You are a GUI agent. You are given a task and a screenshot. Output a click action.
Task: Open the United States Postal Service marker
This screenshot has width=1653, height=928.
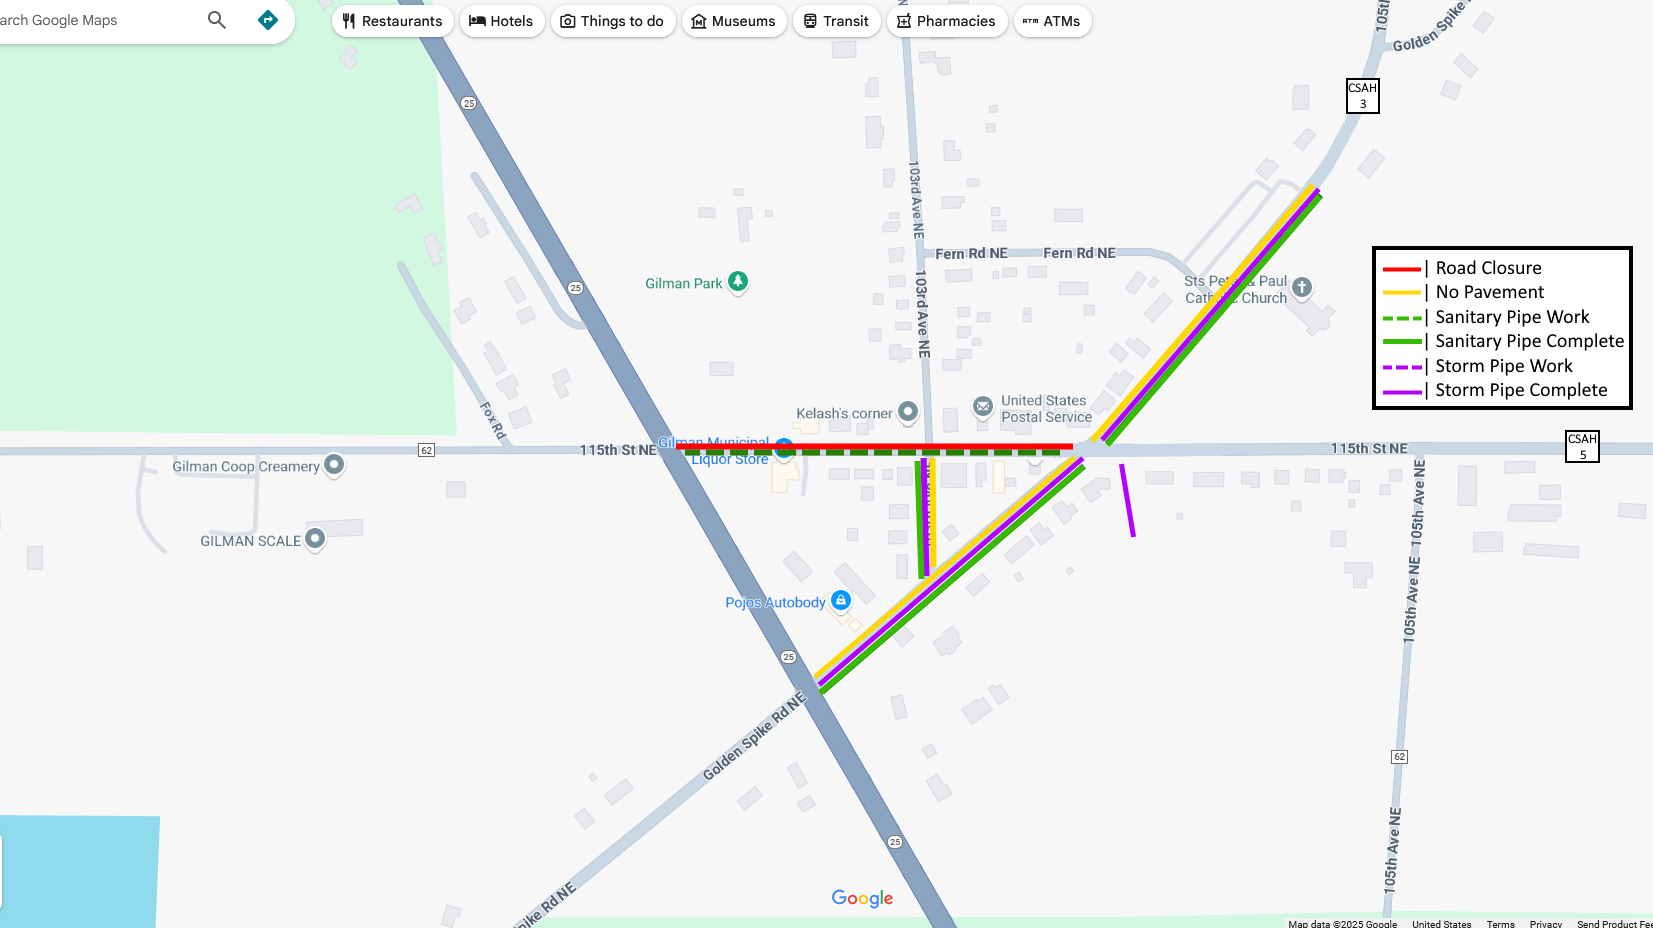[x=983, y=406]
